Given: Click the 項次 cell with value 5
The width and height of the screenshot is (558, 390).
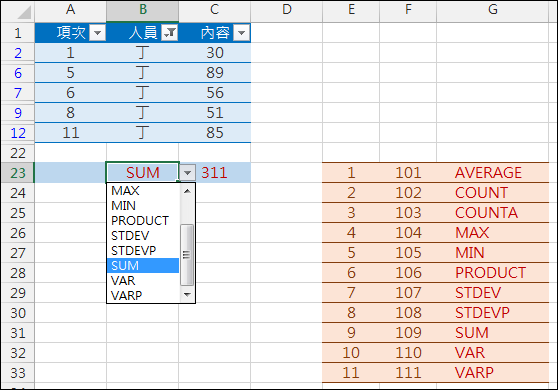Looking at the screenshot, I should coord(70,73).
